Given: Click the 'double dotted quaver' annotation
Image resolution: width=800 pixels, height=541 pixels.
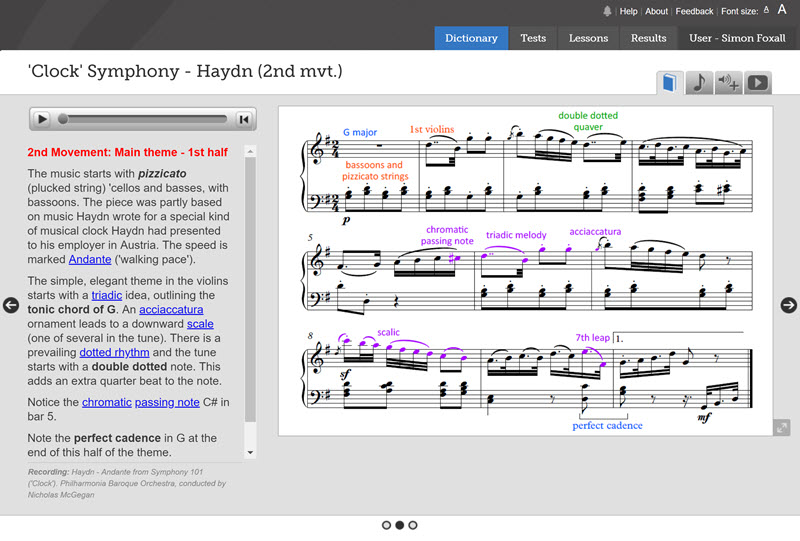Looking at the screenshot, I should [x=588, y=121].
